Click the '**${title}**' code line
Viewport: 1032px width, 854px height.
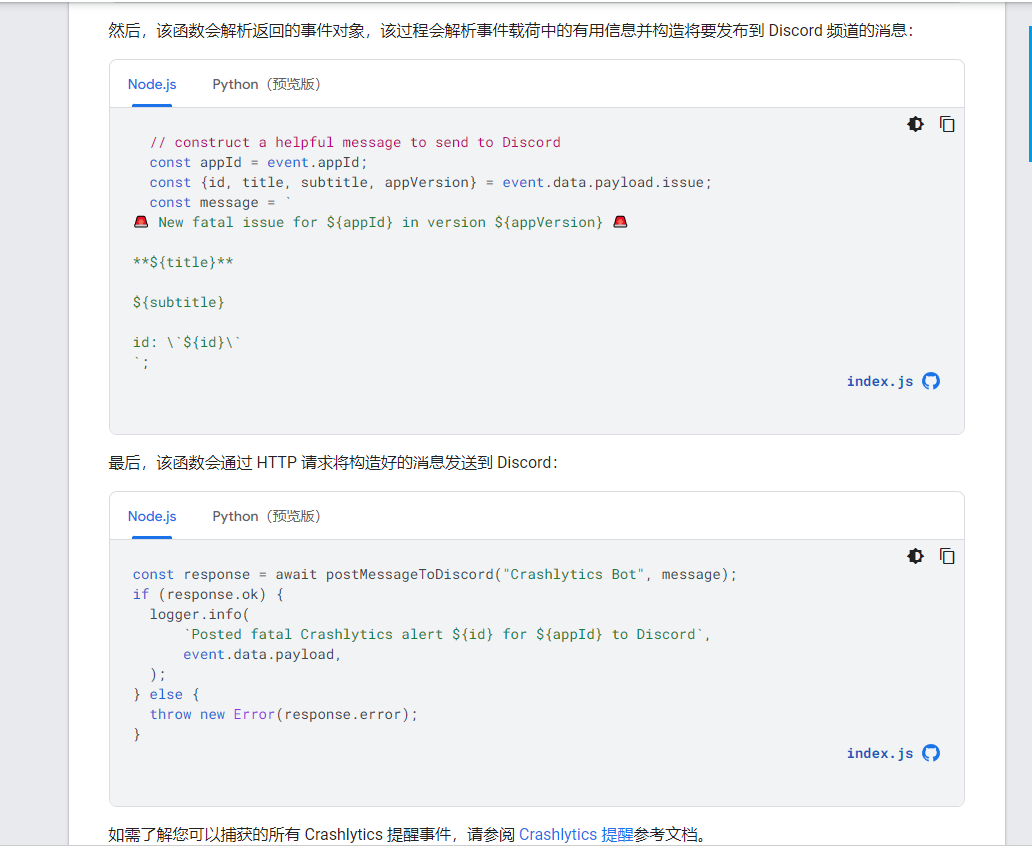tap(183, 263)
